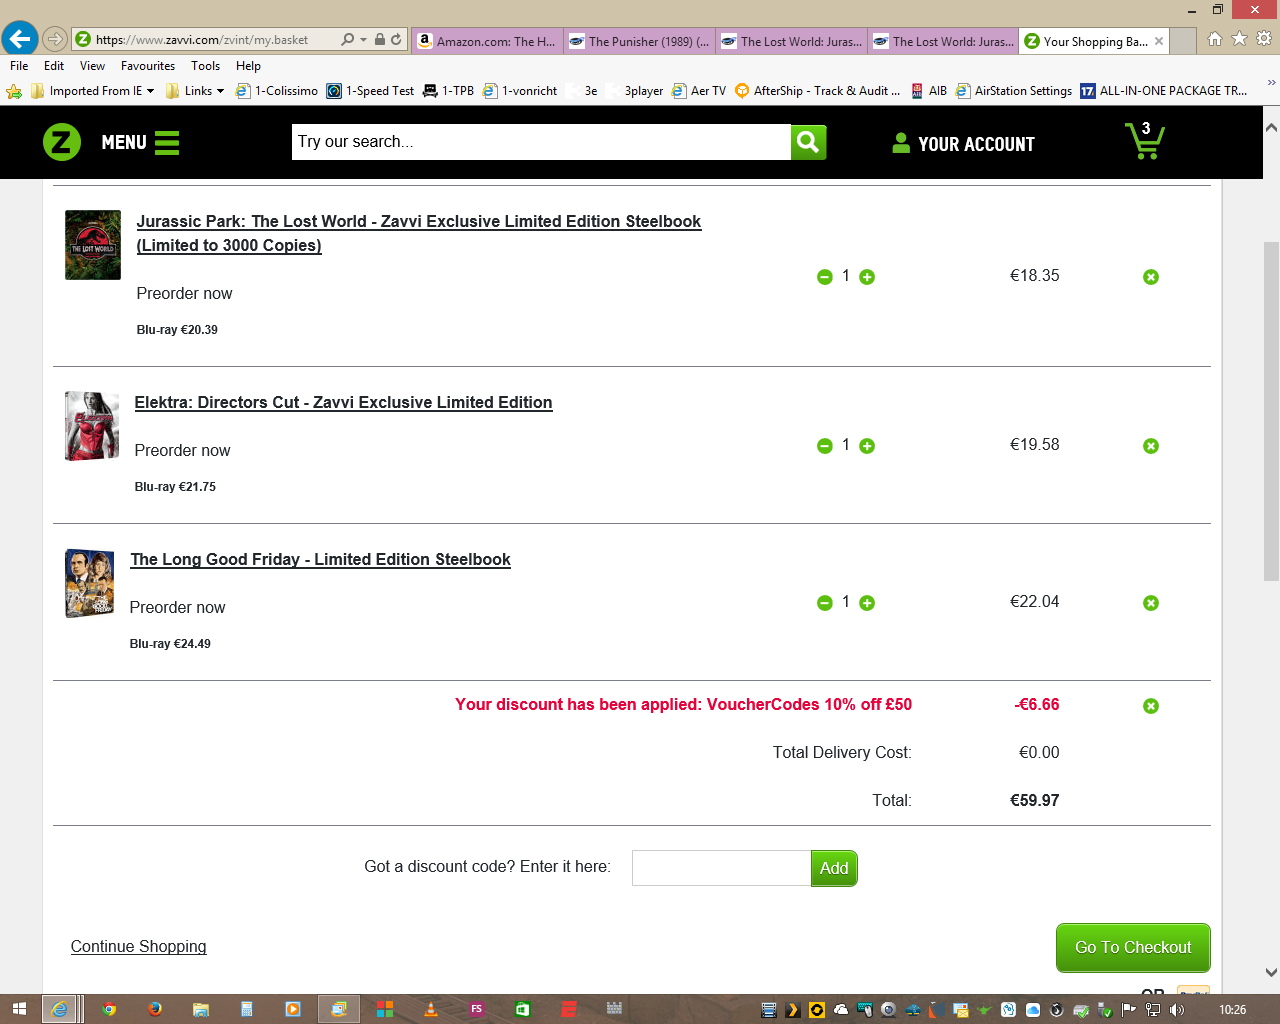This screenshot has height=1024, width=1280.
Task: Click the browser back arrow button
Action: pyautogui.click(x=19, y=39)
